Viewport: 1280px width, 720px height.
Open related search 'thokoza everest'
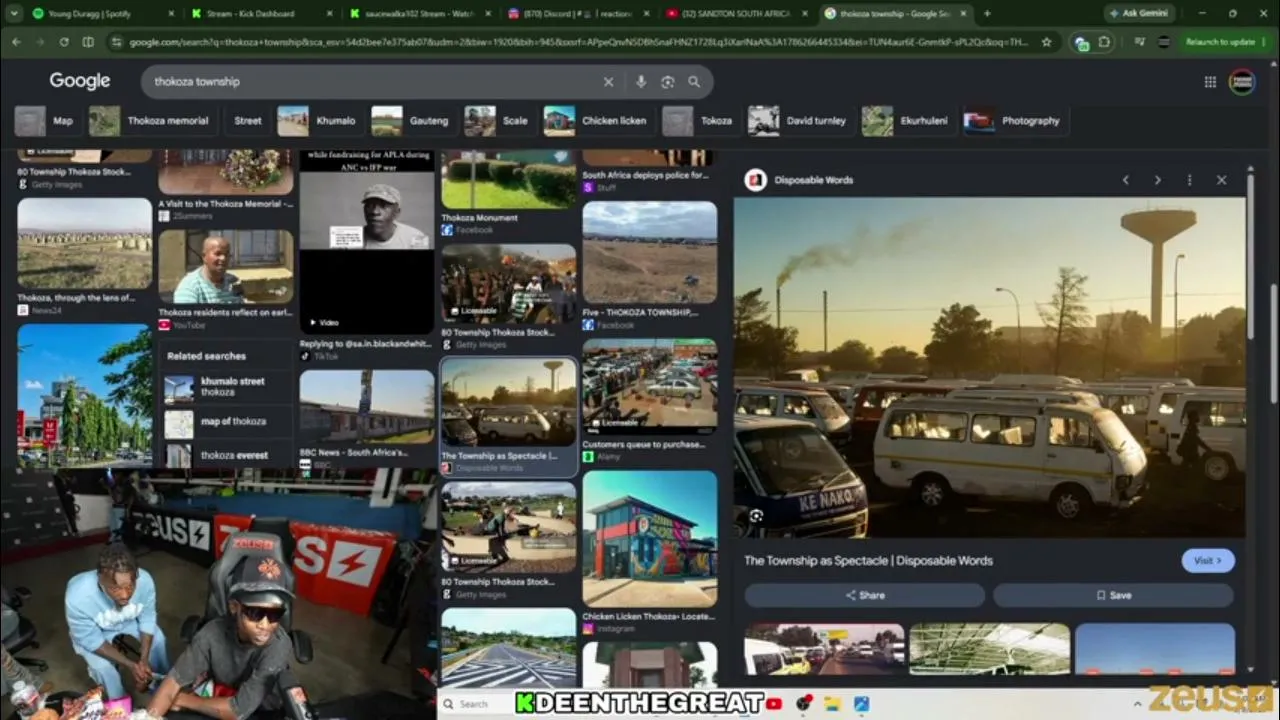[x=229, y=455]
